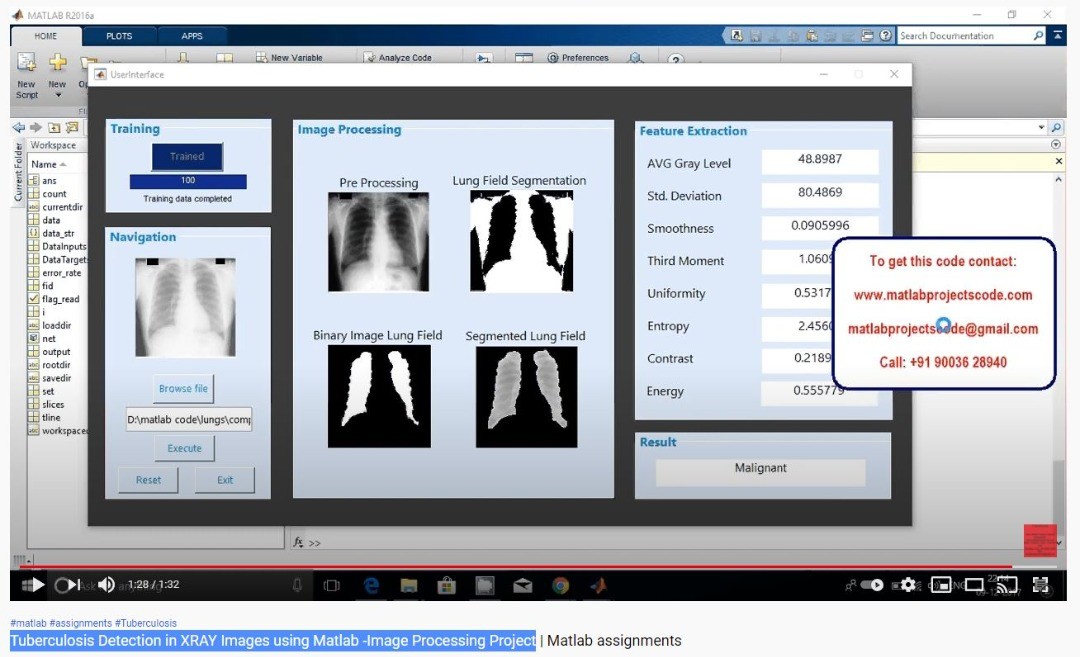1080x657 pixels.
Task: Click the training progress bar showing 100
Action: coord(188,180)
